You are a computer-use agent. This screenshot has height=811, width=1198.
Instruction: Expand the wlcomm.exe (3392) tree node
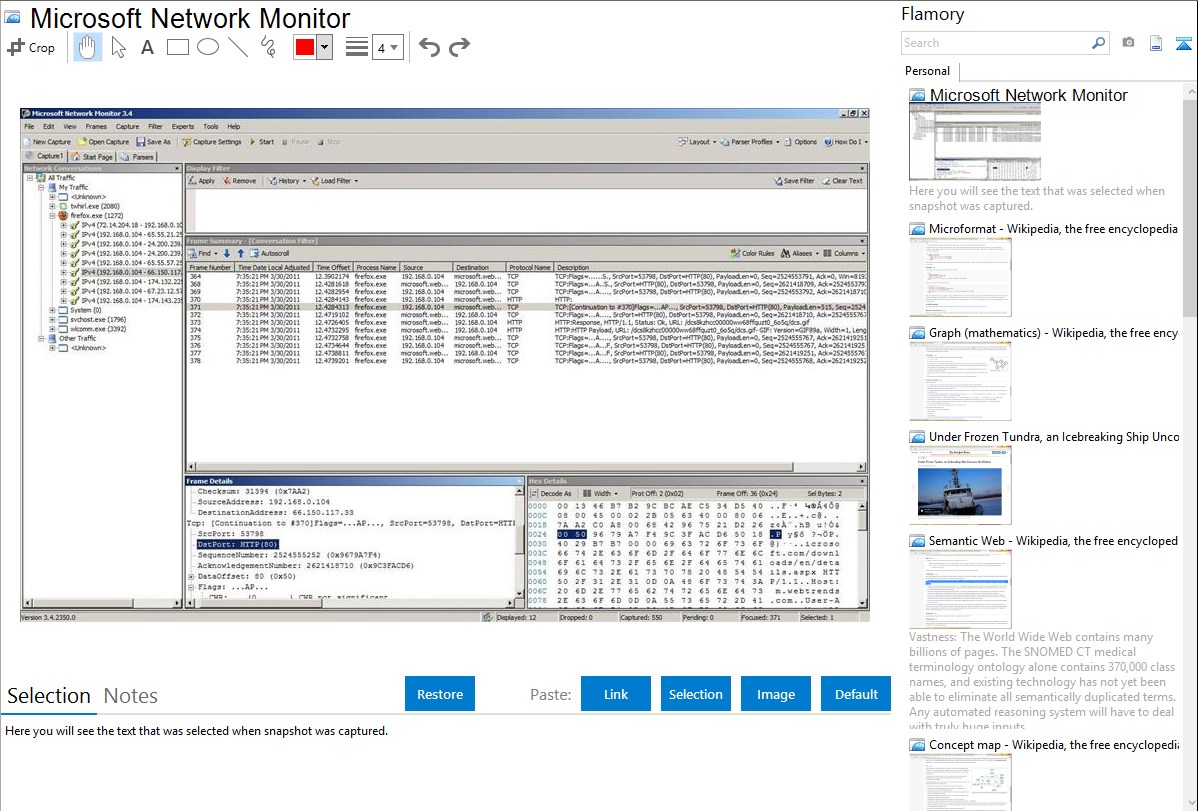pos(53,329)
